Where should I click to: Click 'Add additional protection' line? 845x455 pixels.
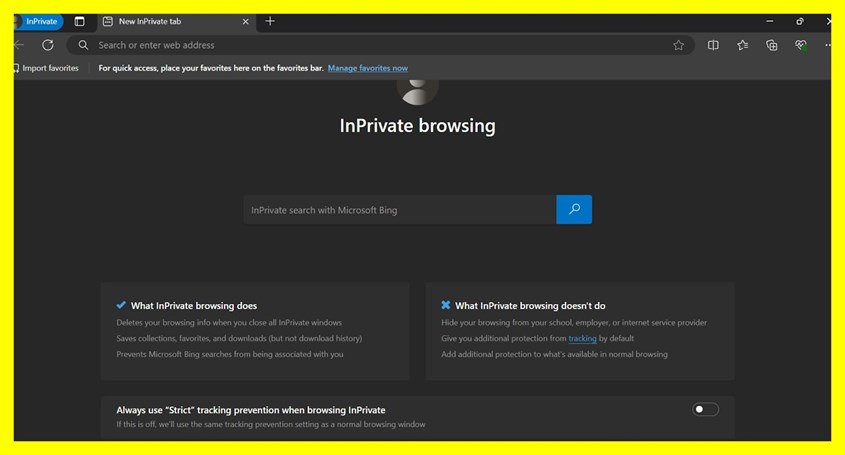click(x=554, y=354)
